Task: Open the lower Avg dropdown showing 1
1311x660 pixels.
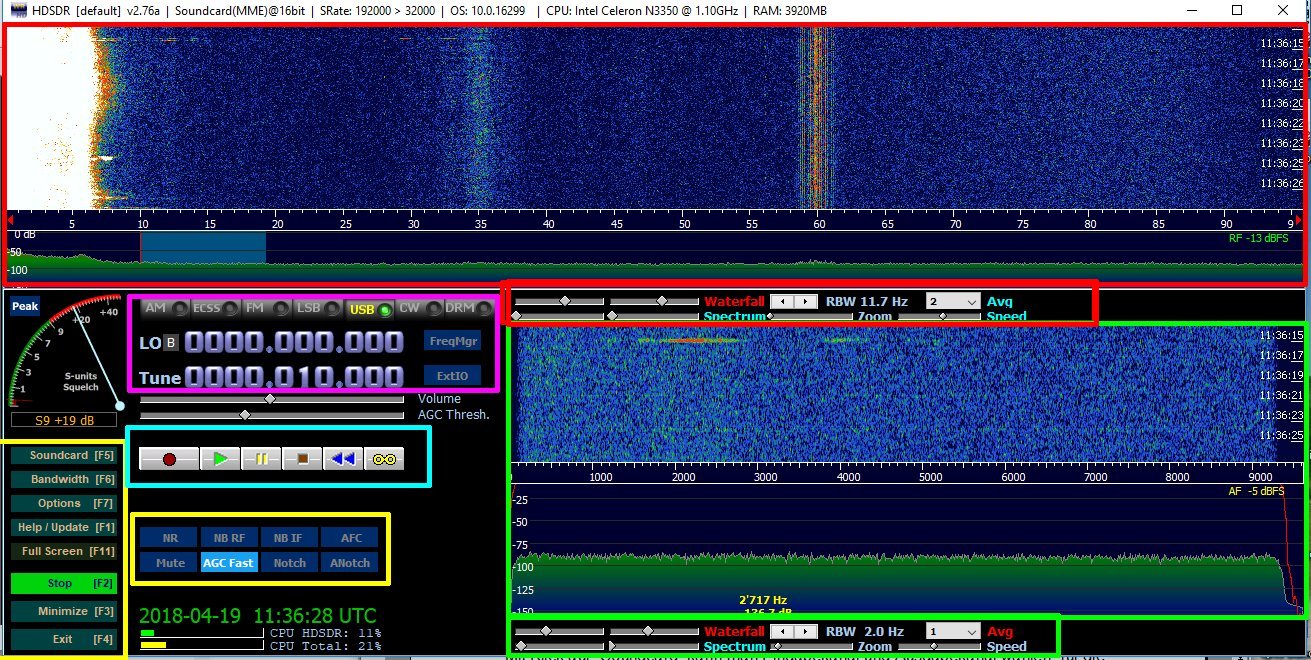Action: [x=952, y=632]
